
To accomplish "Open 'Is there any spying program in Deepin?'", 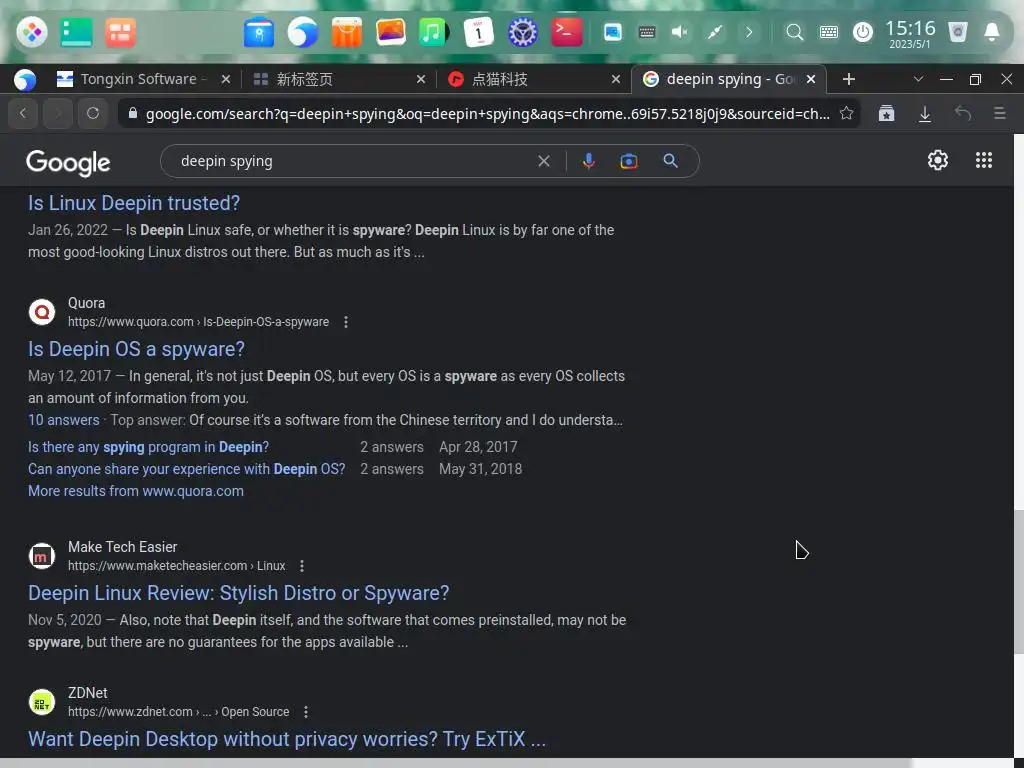I will (x=148, y=447).
